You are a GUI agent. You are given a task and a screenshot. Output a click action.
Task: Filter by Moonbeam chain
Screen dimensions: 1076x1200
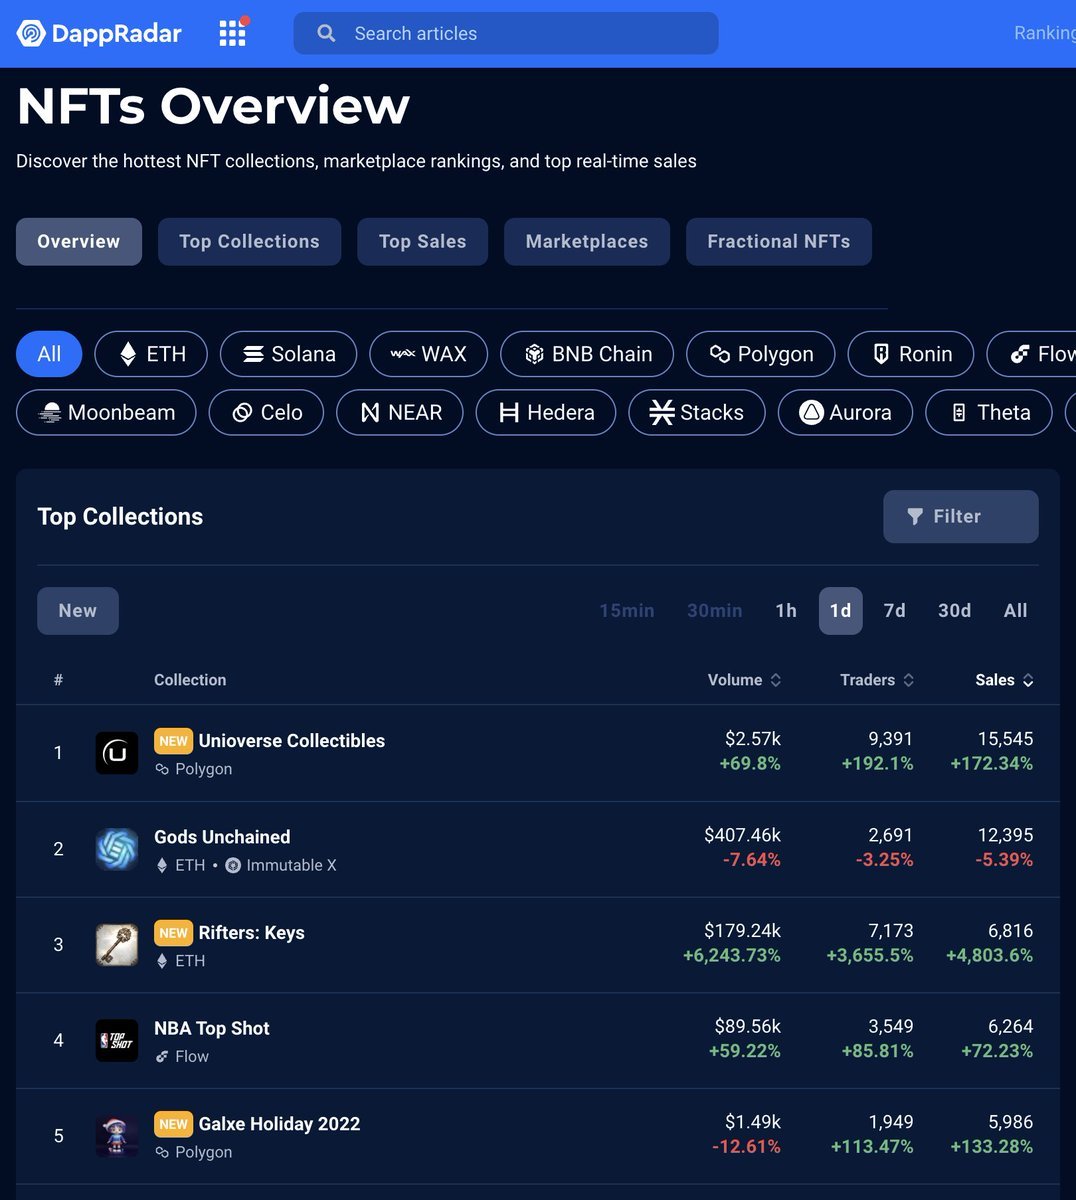click(106, 412)
